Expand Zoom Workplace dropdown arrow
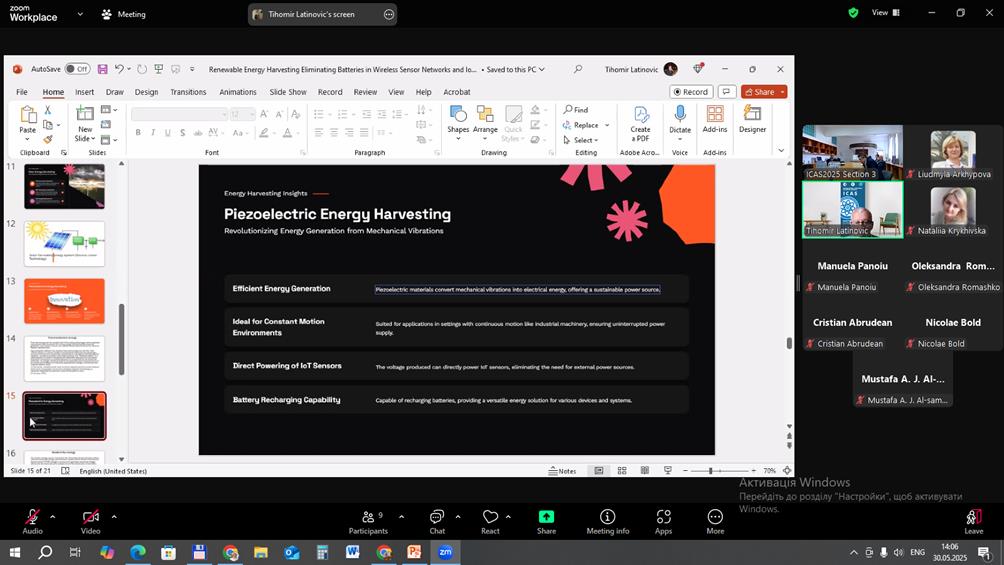The image size is (1004, 565). pos(80,13)
